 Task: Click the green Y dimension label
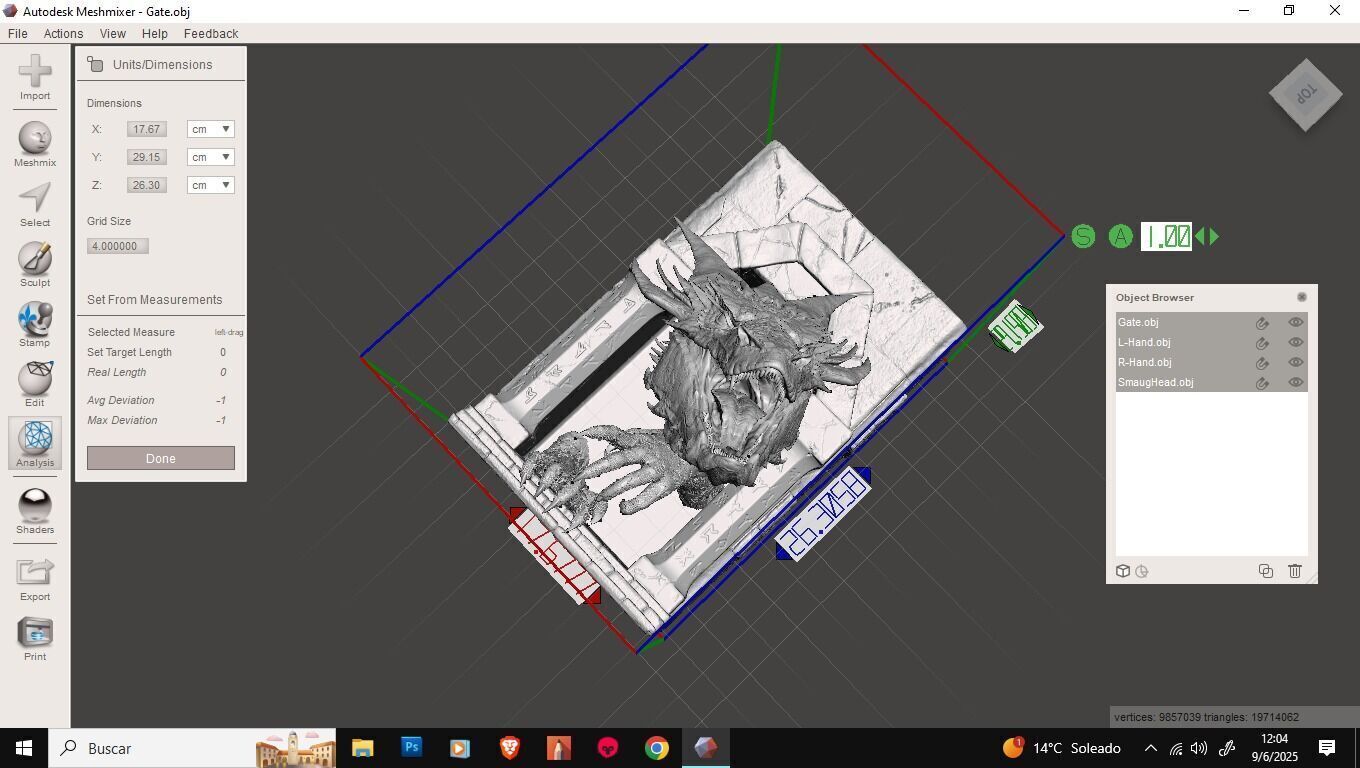point(1015,327)
